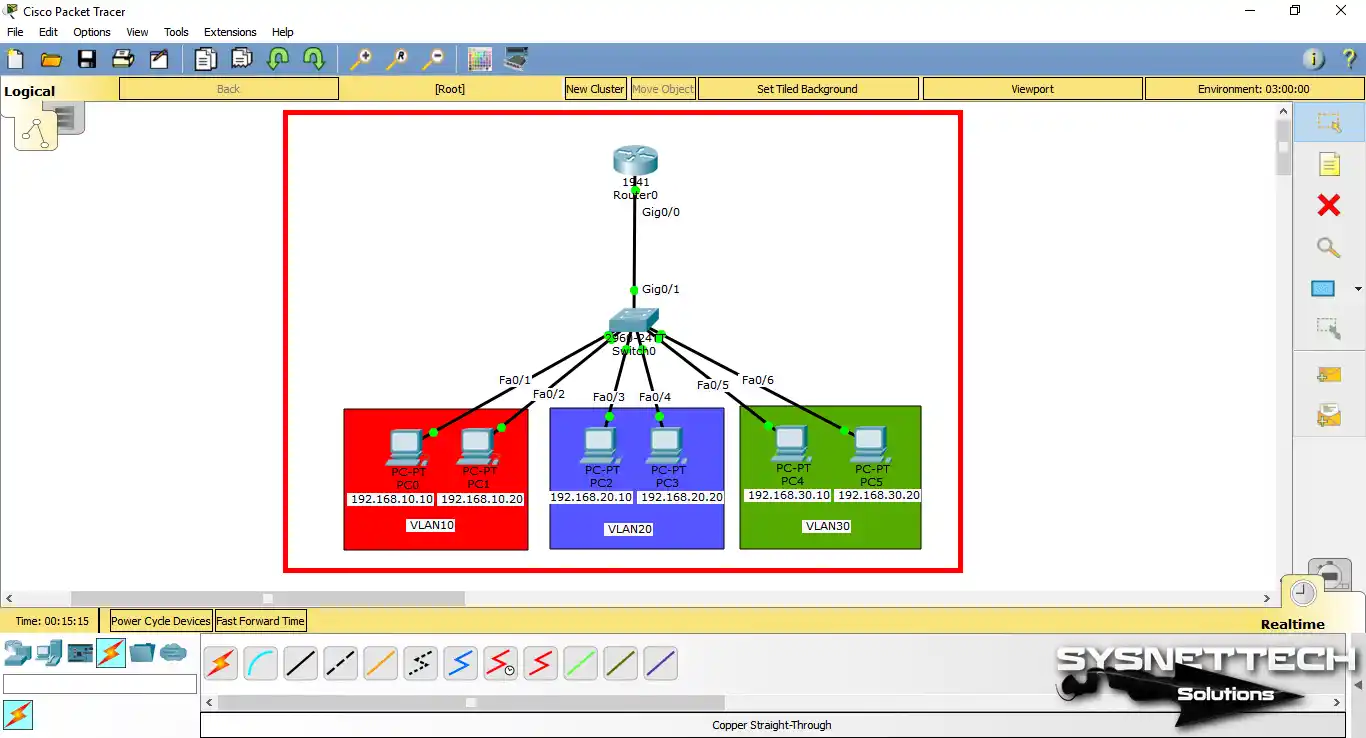Click the Zoom In magnifier
Image resolution: width=1366 pixels, height=738 pixels.
tap(360, 60)
